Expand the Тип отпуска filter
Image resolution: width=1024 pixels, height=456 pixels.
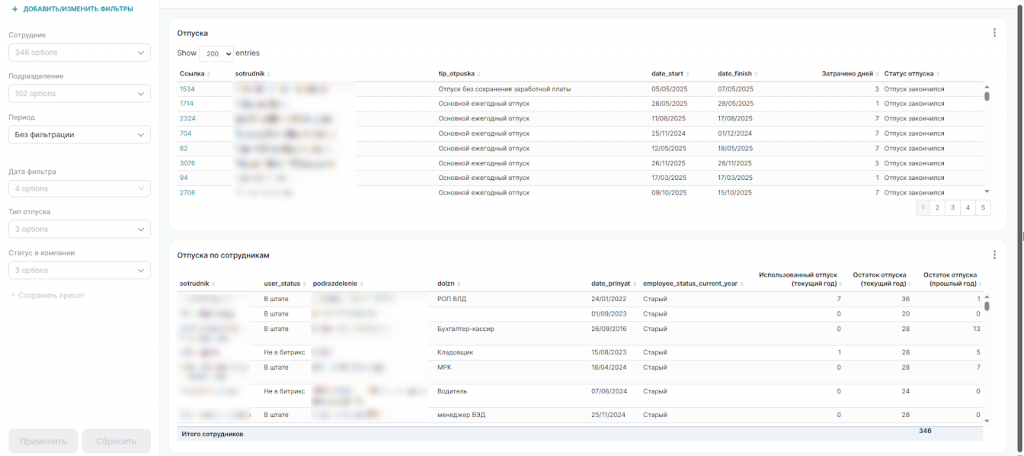tap(79, 229)
